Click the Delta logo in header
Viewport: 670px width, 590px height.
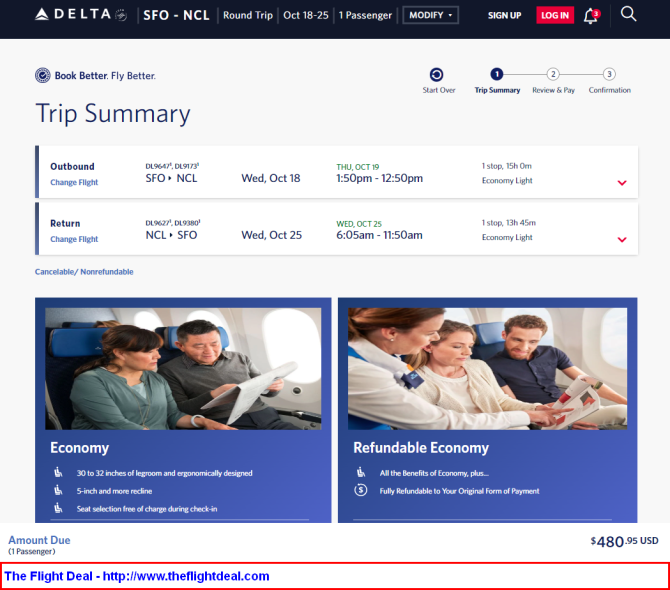click(x=81, y=15)
